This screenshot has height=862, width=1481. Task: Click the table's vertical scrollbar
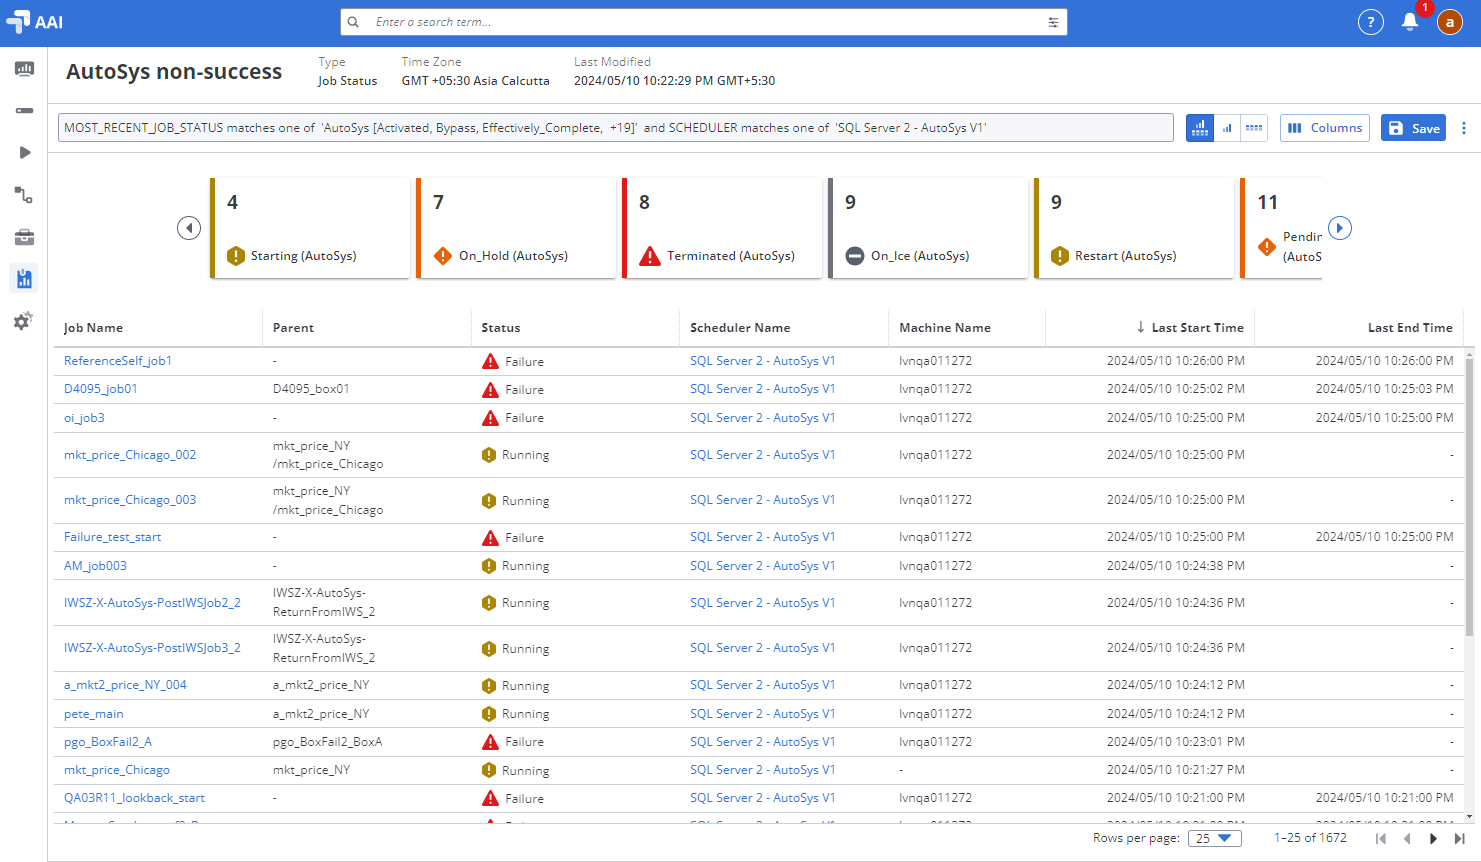1469,495
